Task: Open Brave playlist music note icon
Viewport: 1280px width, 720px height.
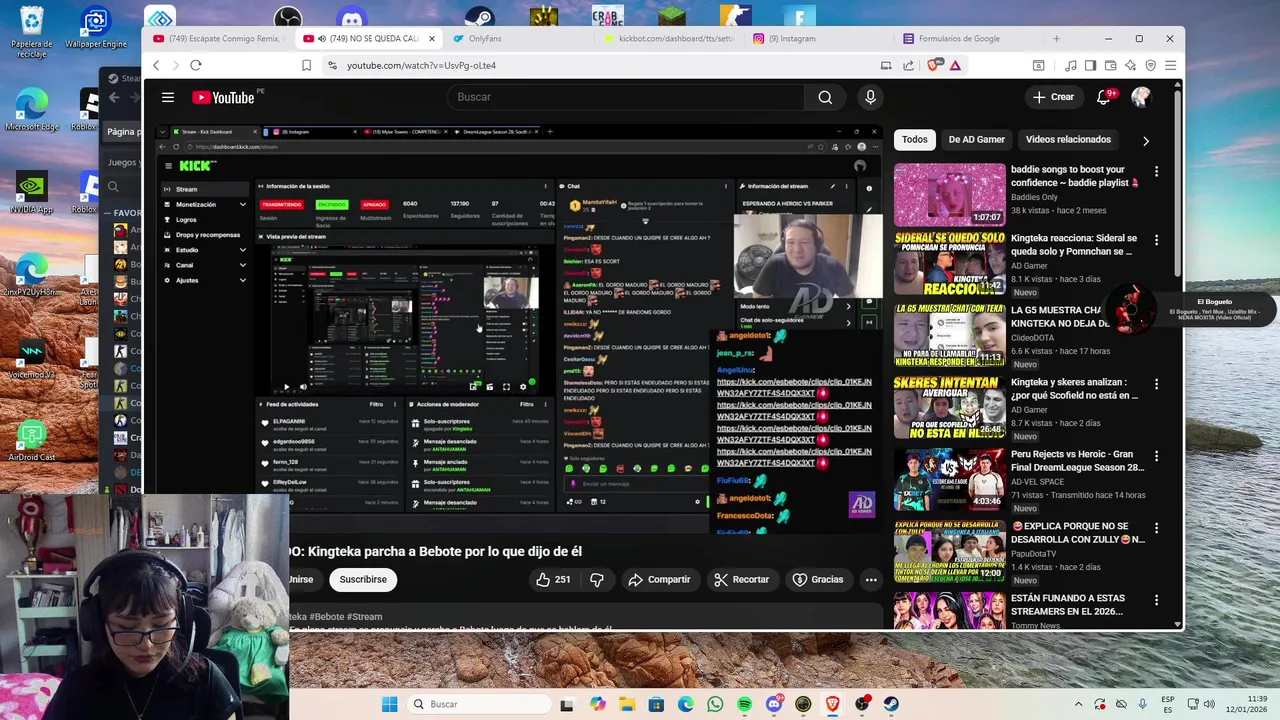Action: 1071,65
